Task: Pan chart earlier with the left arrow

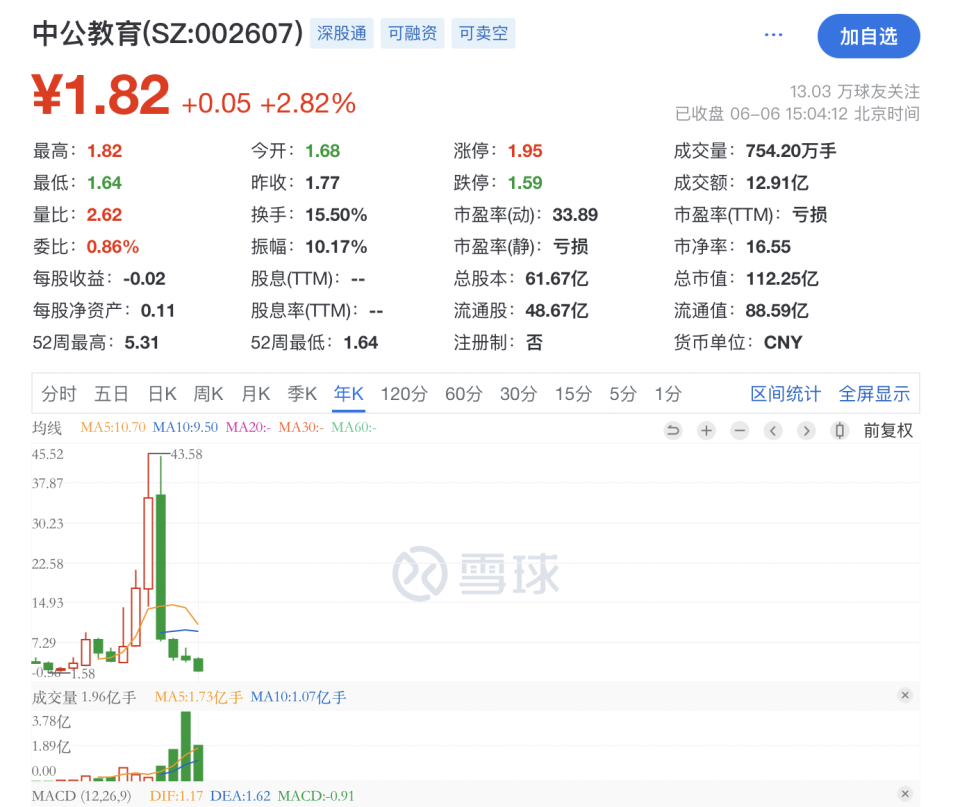Action: coord(773,430)
